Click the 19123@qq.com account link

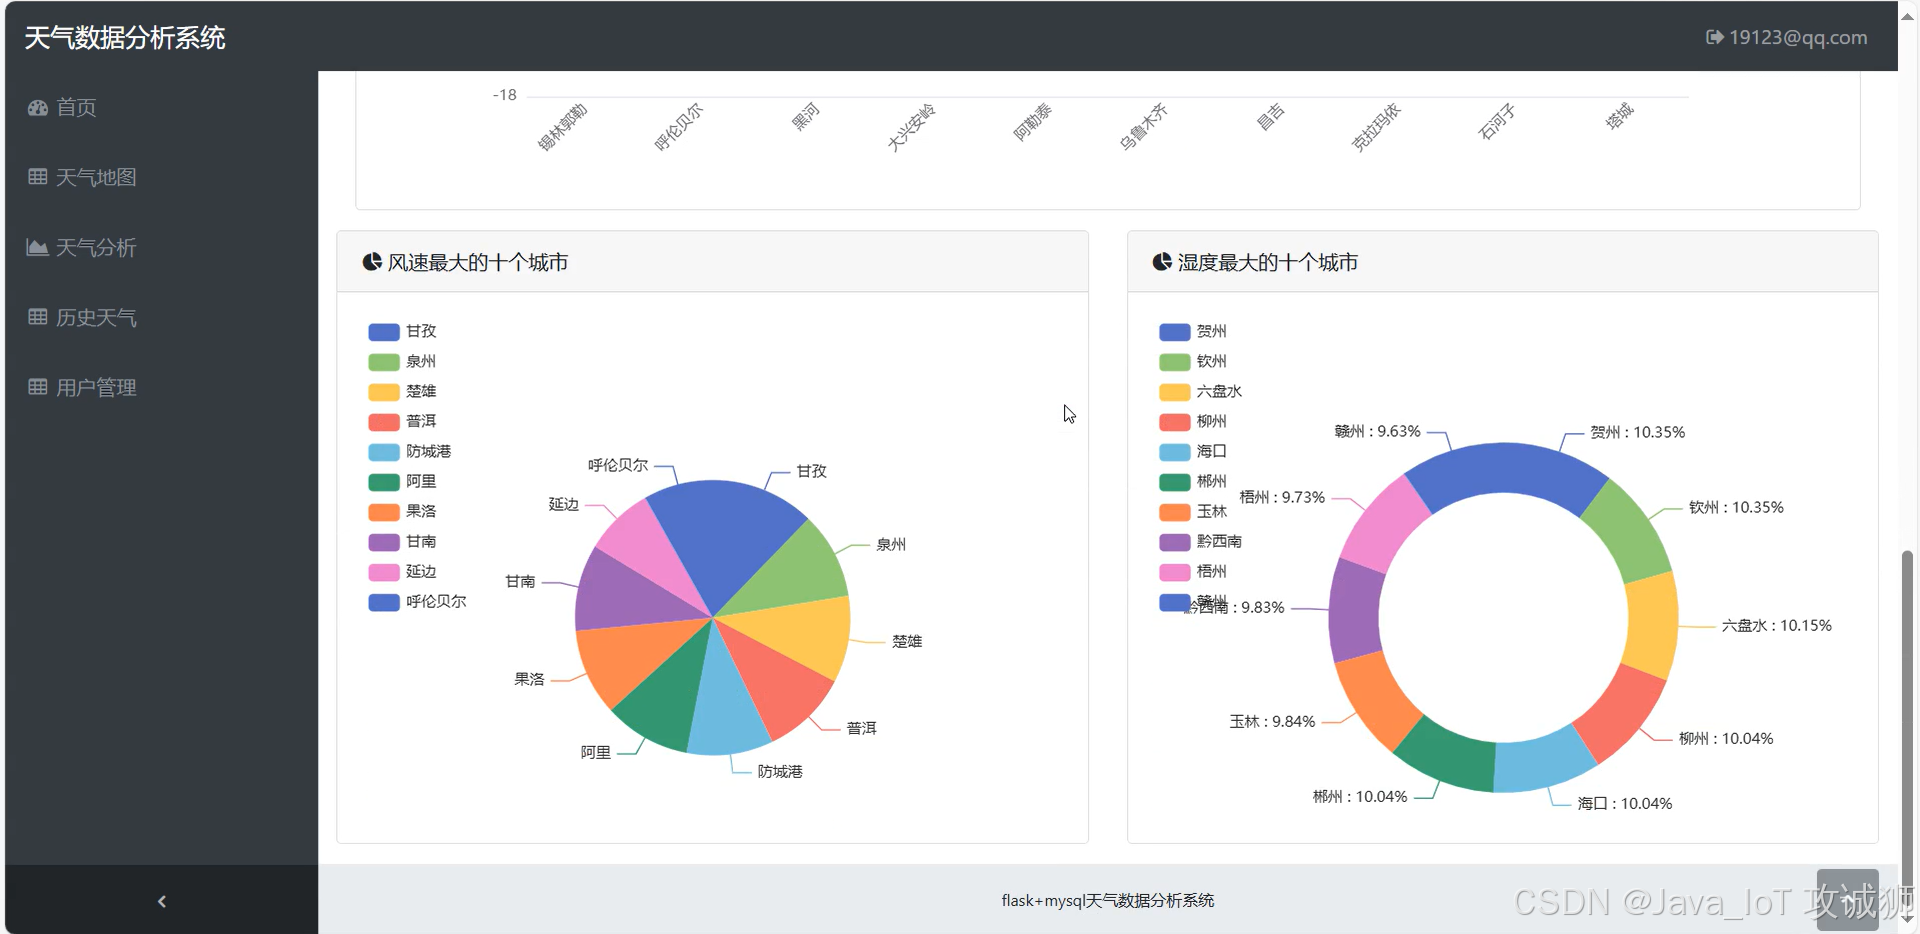(1797, 38)
